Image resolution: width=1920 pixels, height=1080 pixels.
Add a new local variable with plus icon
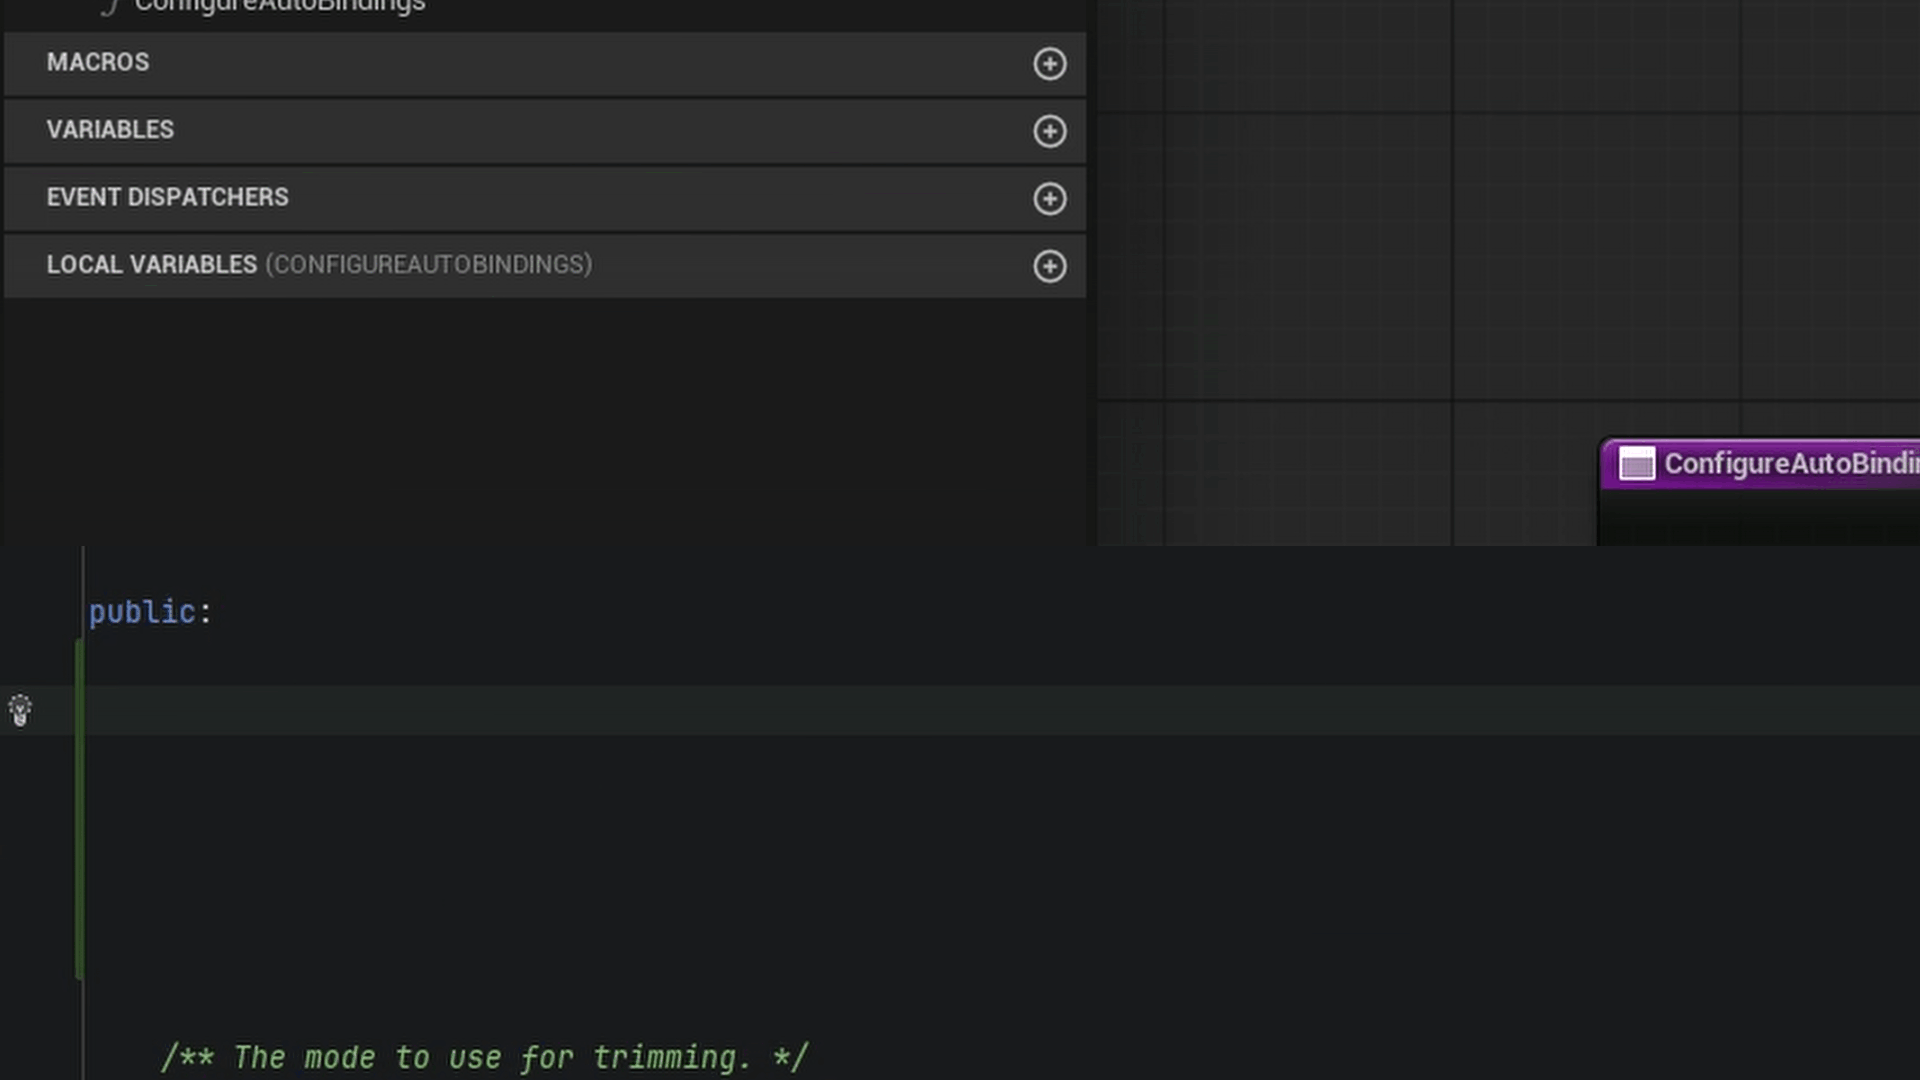point(1049,266)
